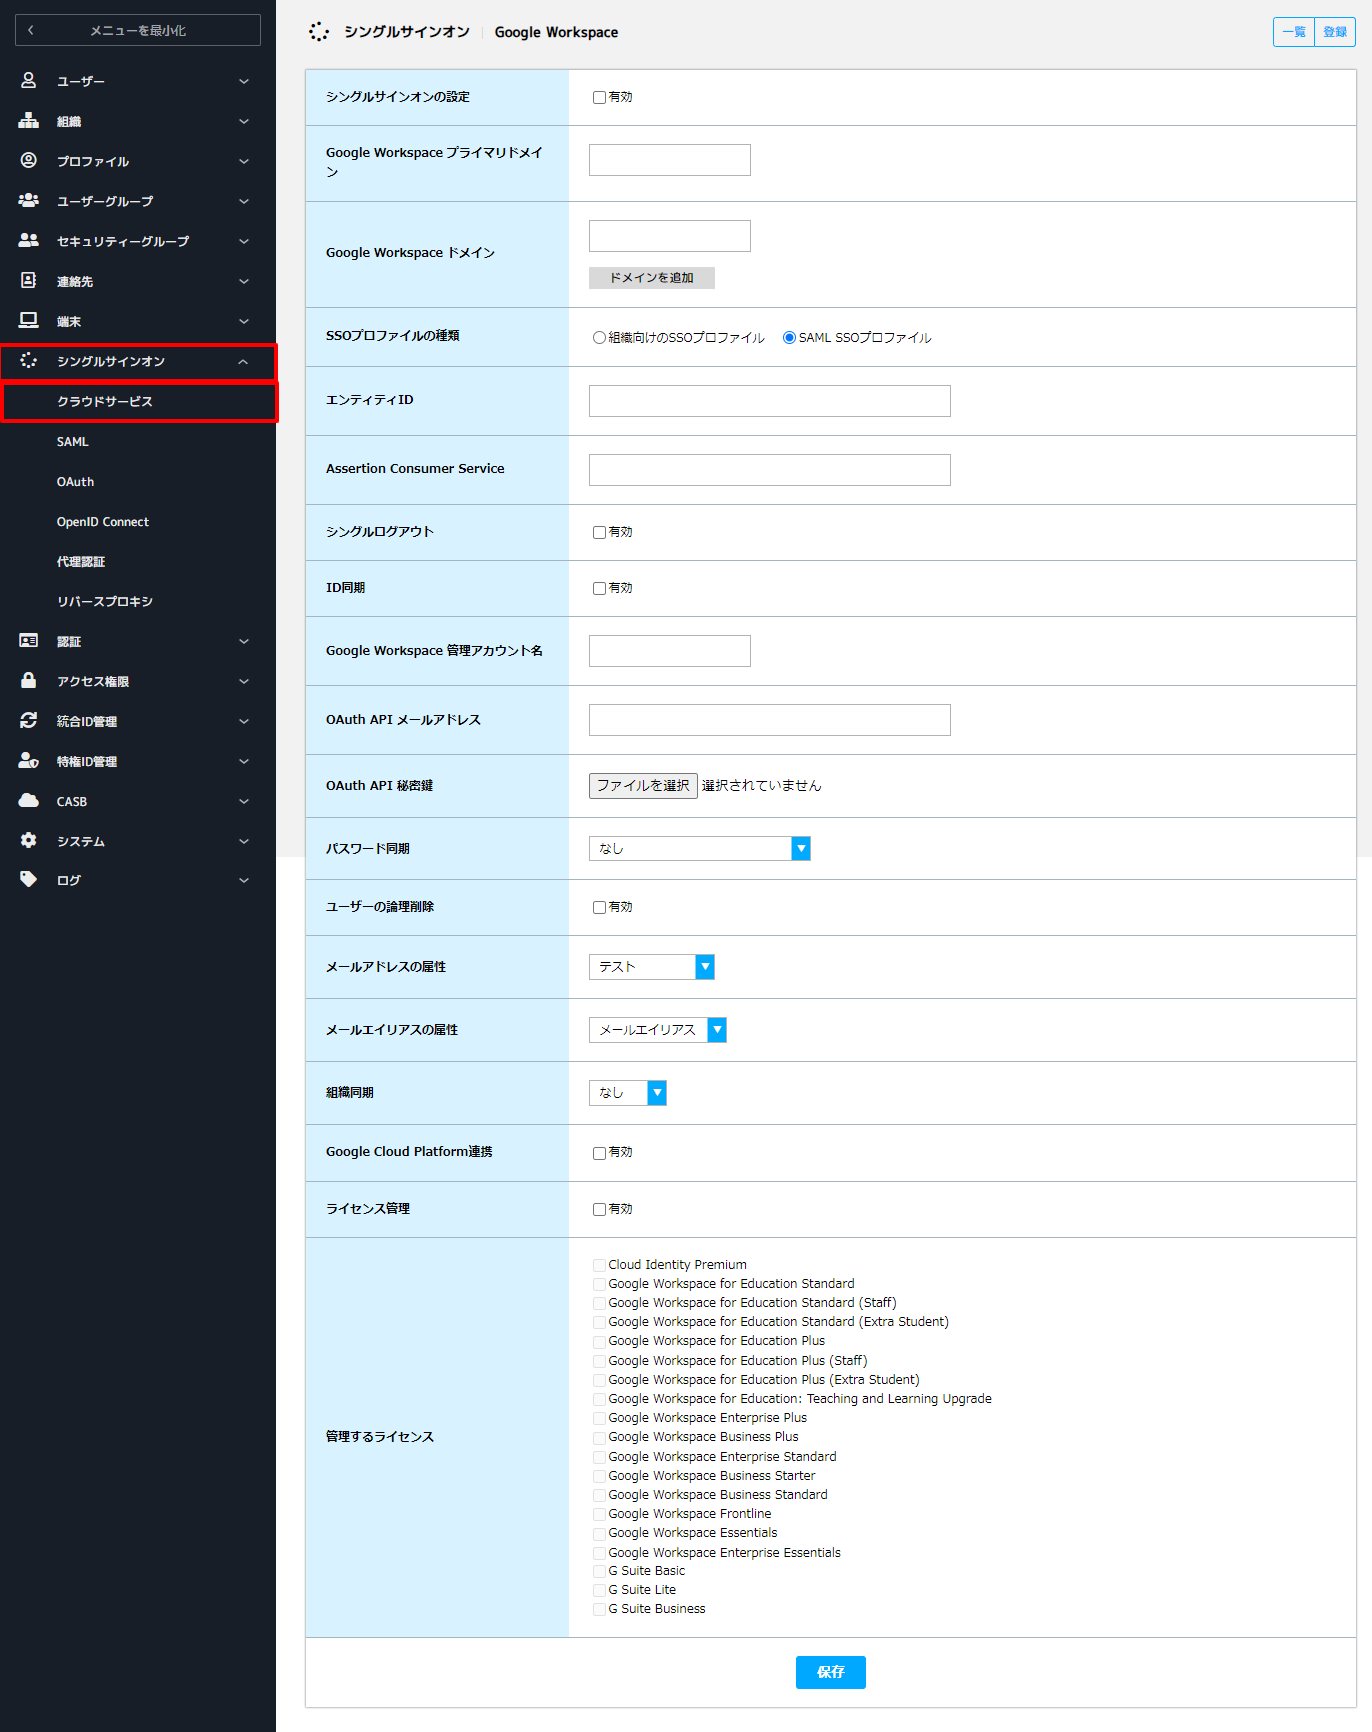The image size is (1372, 1732).
Task: Click the 登録 button at top right
Action: click(x=1335, y=32)
